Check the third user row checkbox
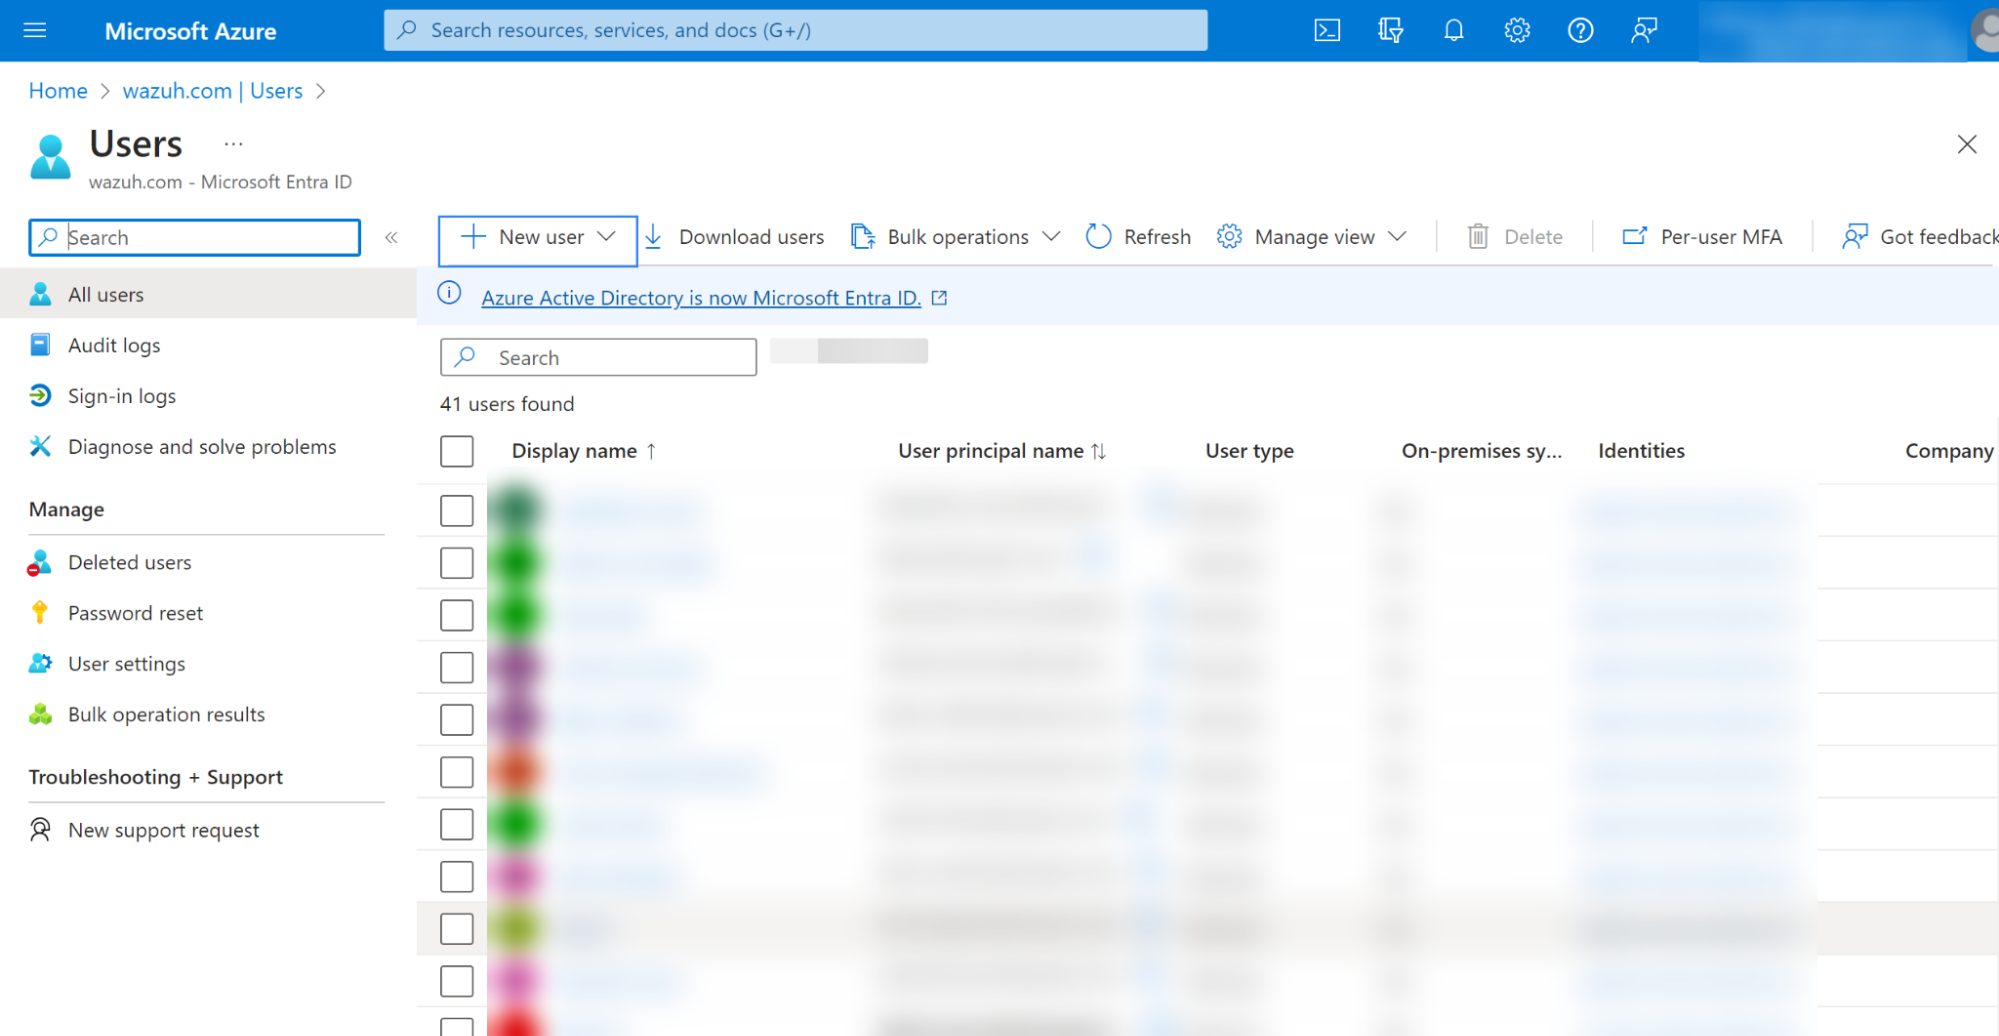The width and height of the screenshot is (1999, 1036). (457, 615)
